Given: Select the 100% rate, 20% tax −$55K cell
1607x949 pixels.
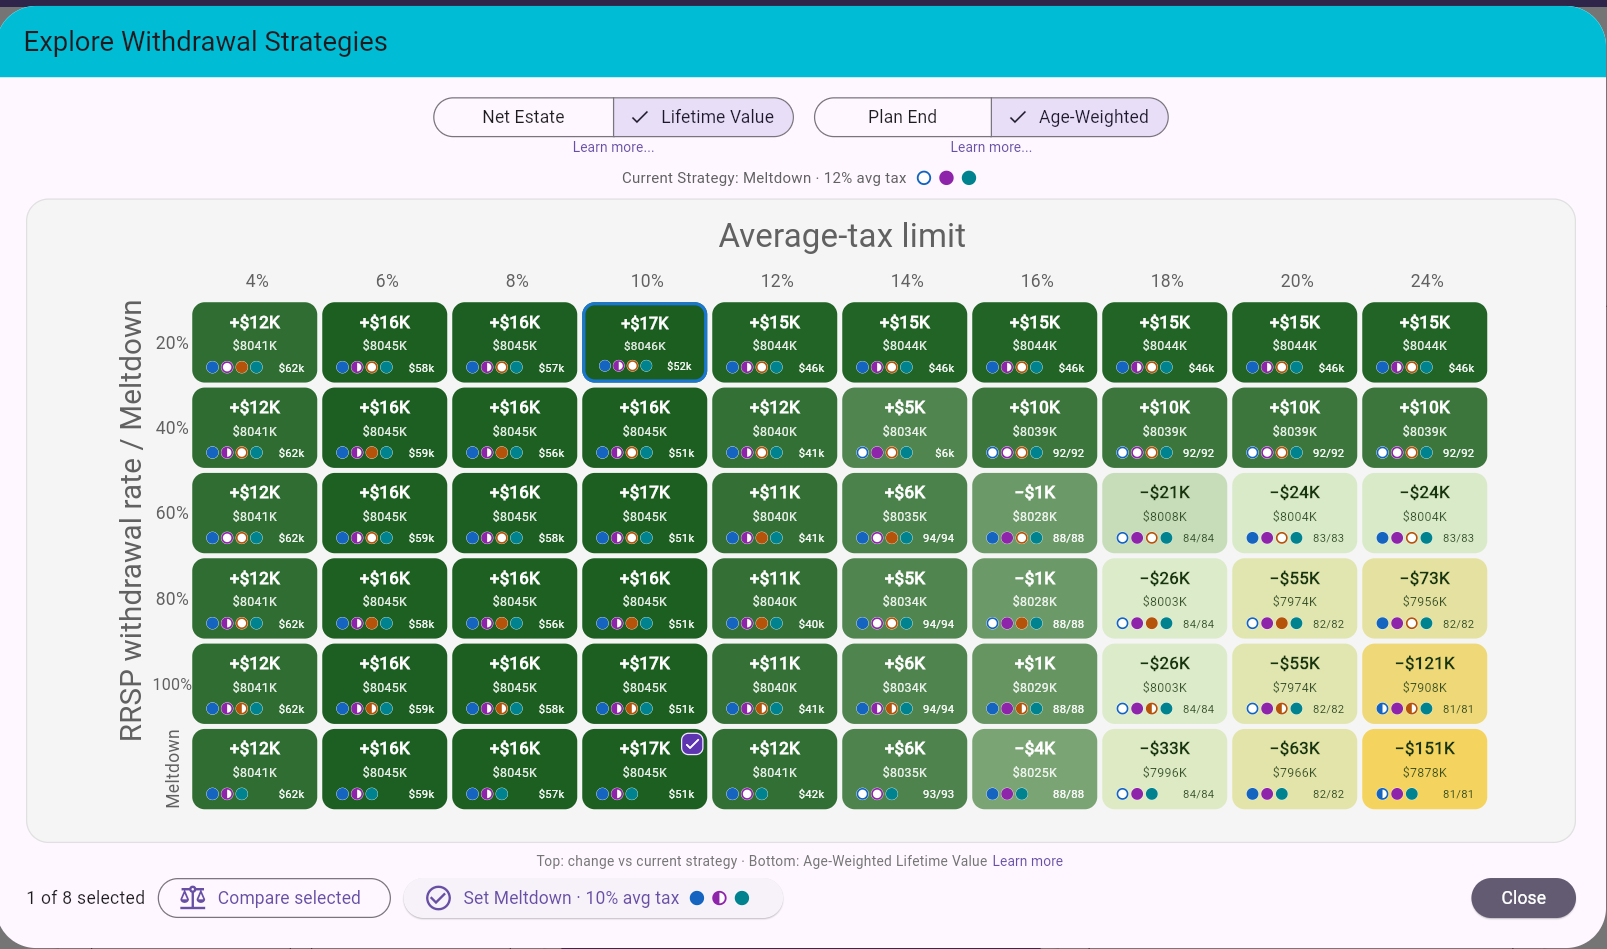Looking at the screenshot, I should 1295,684.
